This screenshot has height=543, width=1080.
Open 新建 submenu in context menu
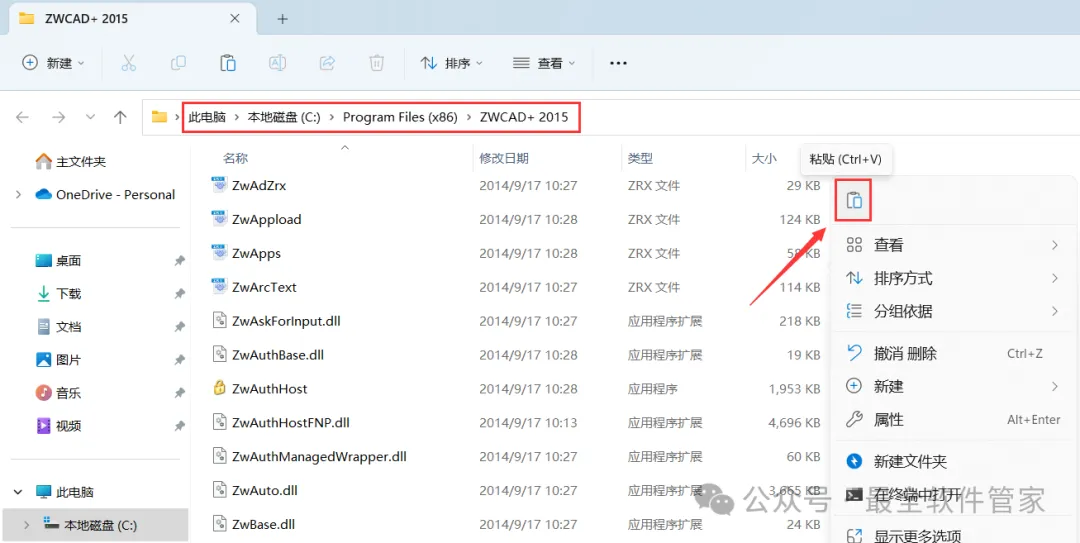coord(953,387)
